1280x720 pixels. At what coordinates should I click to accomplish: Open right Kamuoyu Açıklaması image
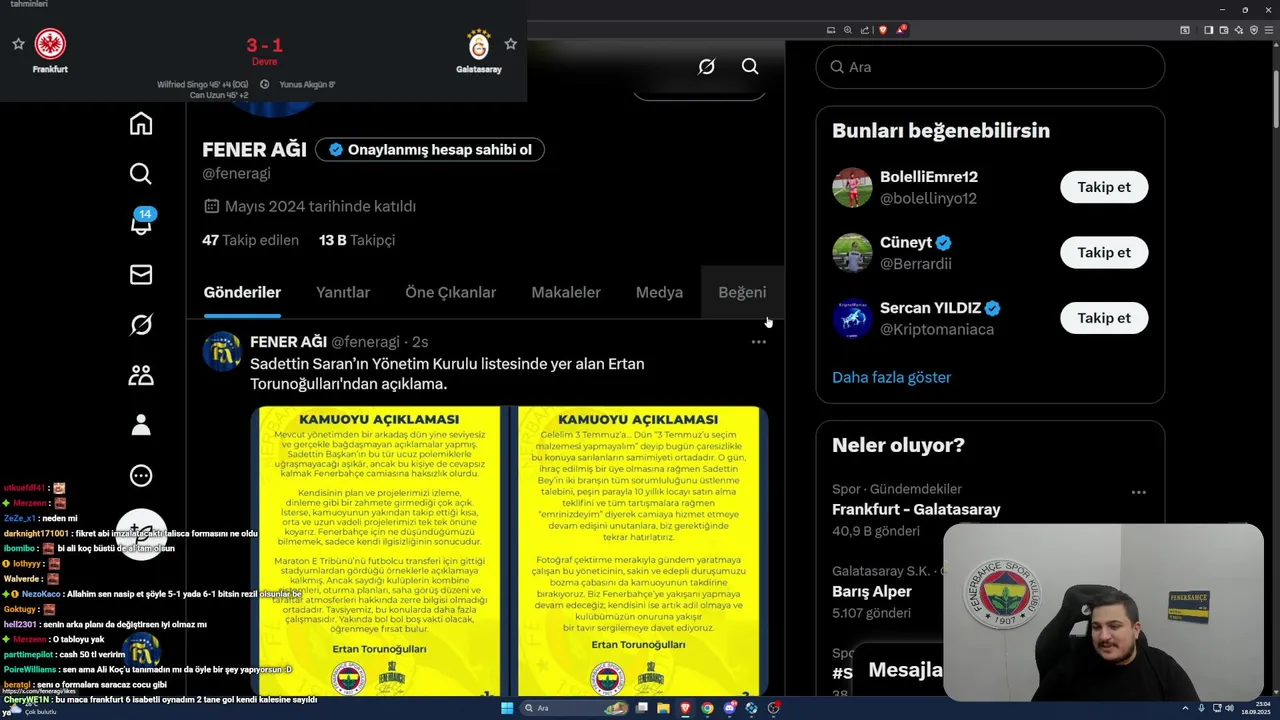coord(638,551)
